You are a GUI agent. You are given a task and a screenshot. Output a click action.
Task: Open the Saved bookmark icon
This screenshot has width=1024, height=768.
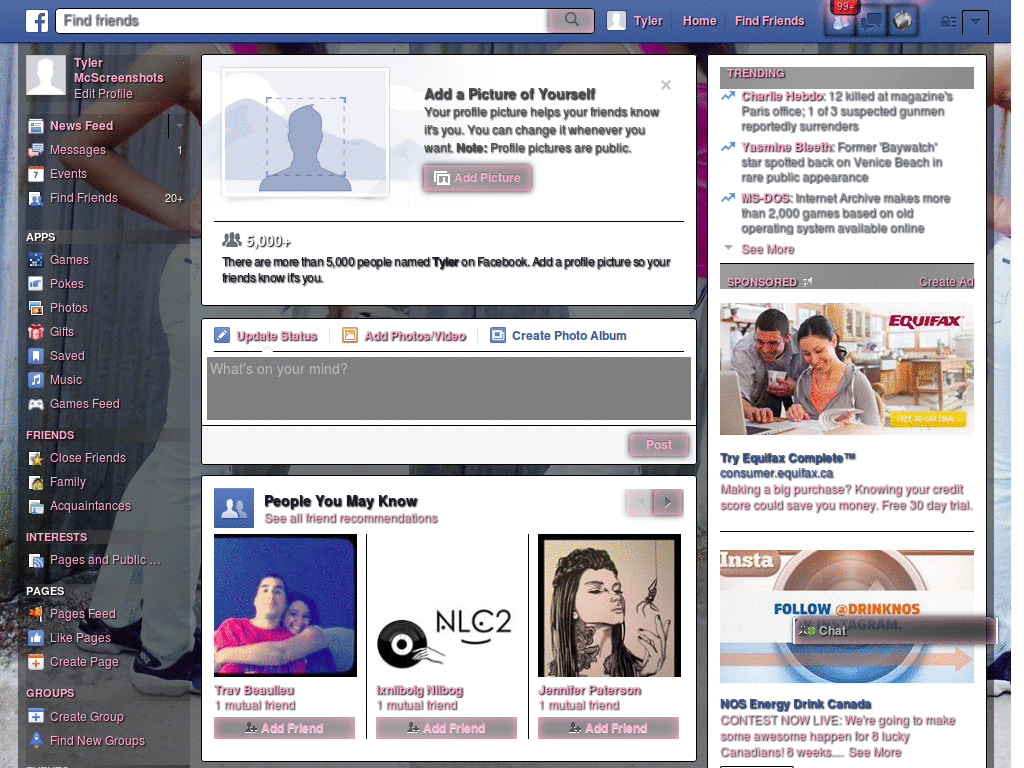pyautogui.click(x=36, y=356)
